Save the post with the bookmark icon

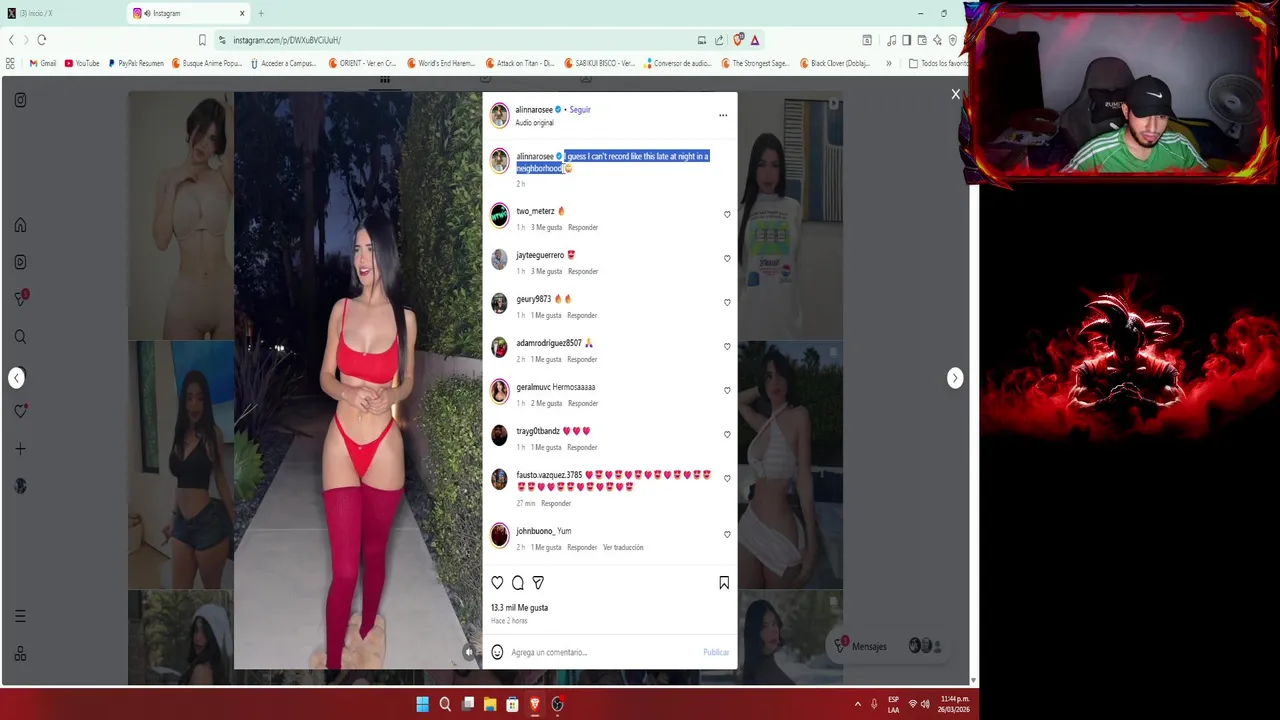click(x=724, y=583)
